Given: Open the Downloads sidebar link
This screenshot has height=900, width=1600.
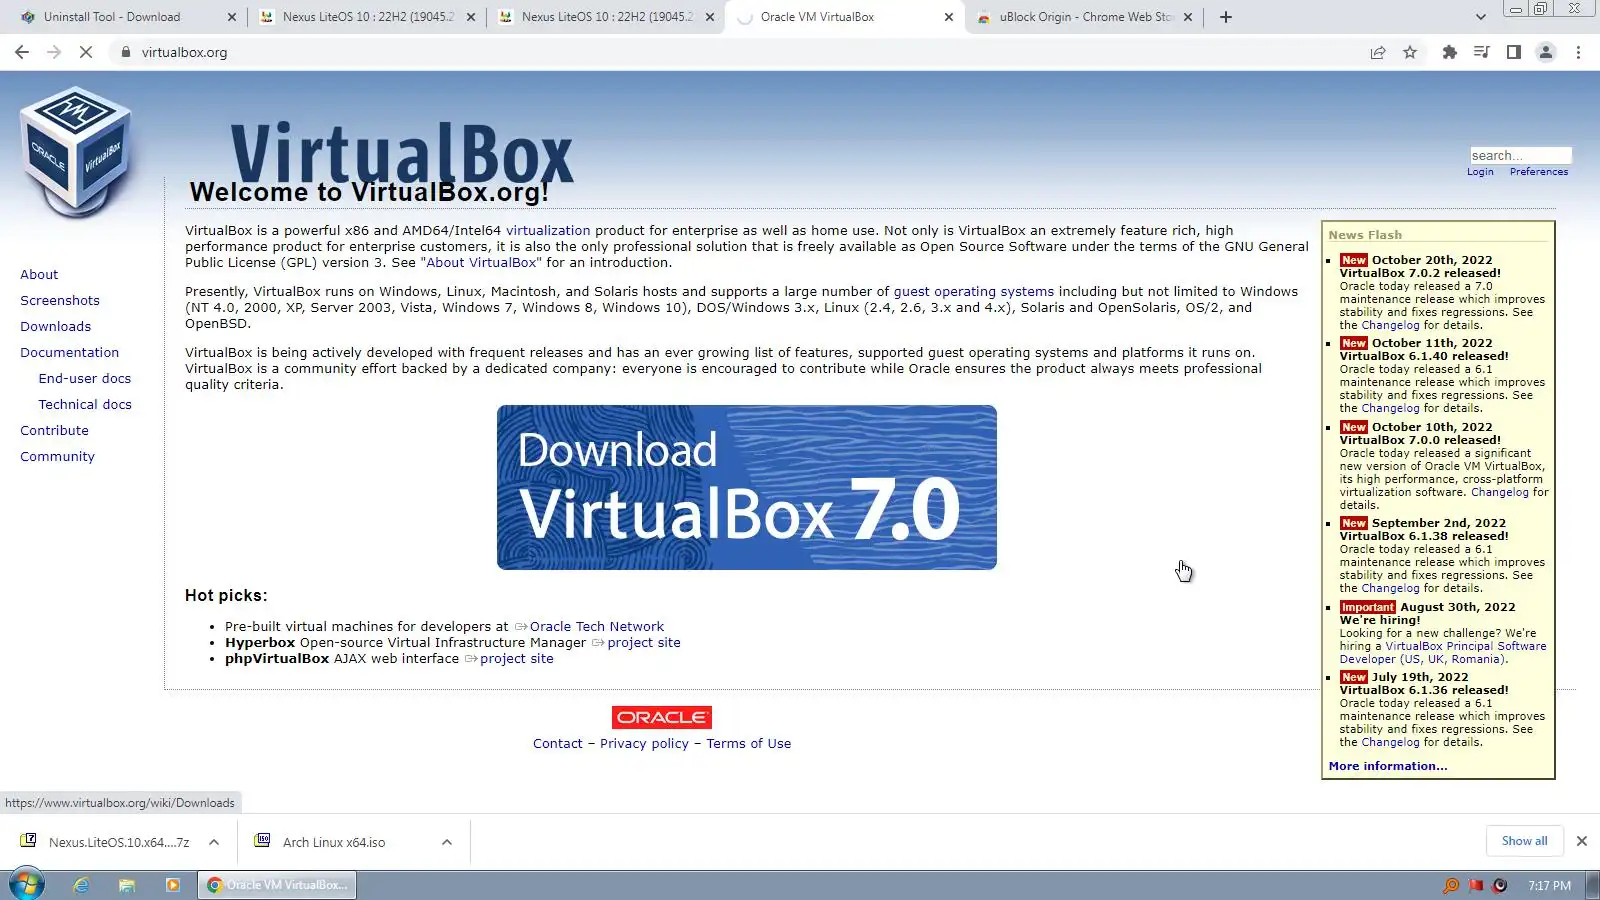Looking at the screenshot, I should (55, 326).
